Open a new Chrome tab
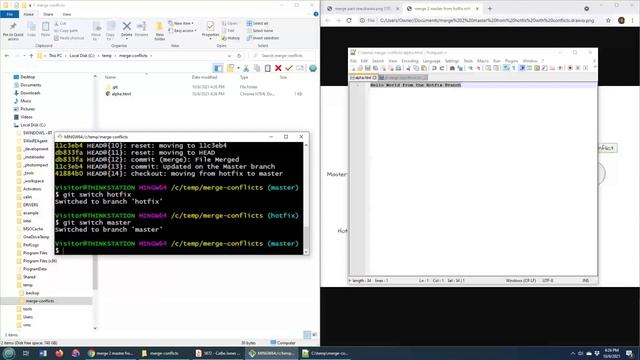Screen dimensions: 640x360 [x=490, y=9]
